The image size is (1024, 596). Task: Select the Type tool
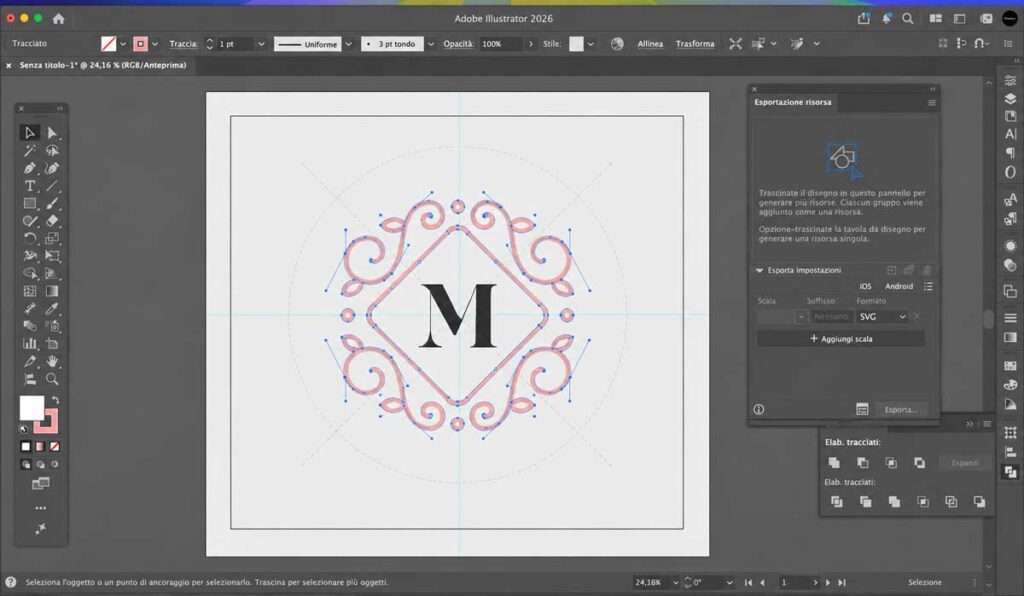29,186
